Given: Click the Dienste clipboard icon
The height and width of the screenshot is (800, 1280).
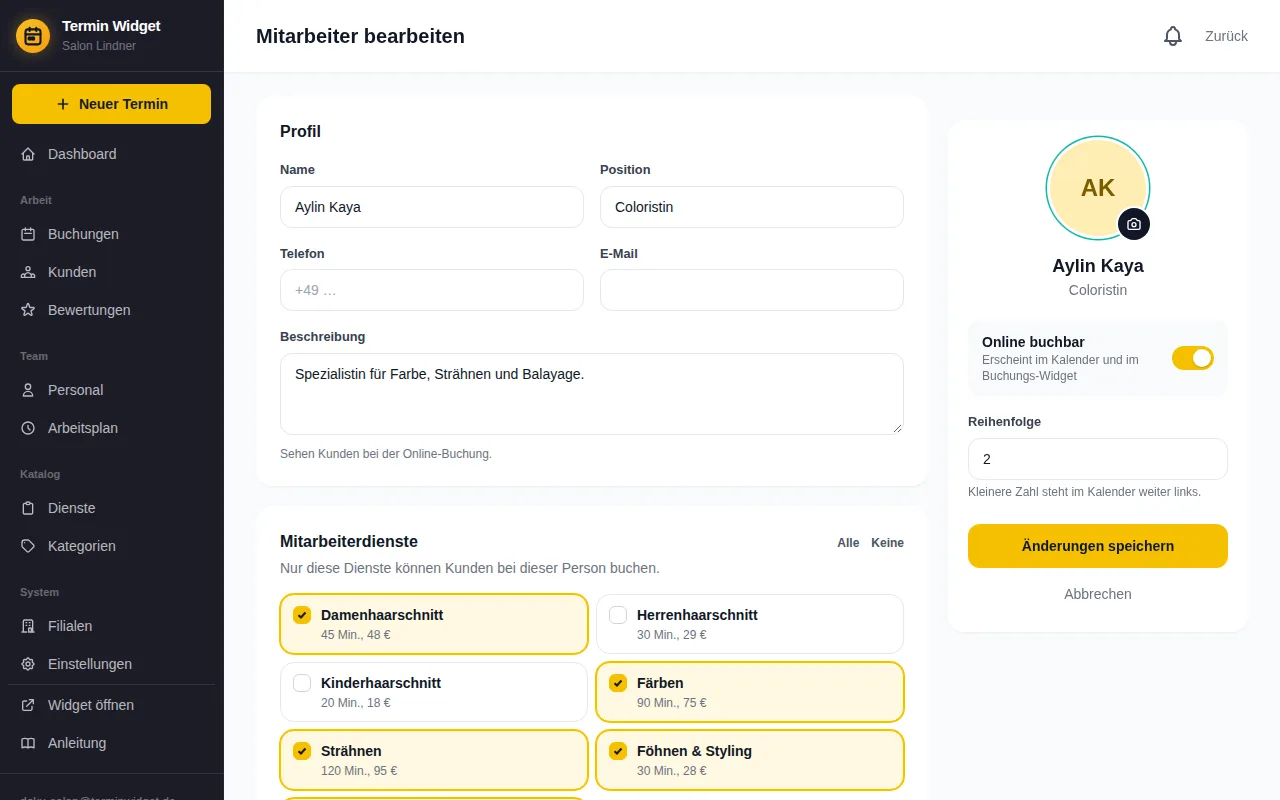Looking at the screenshot, I should pos(28,508).
